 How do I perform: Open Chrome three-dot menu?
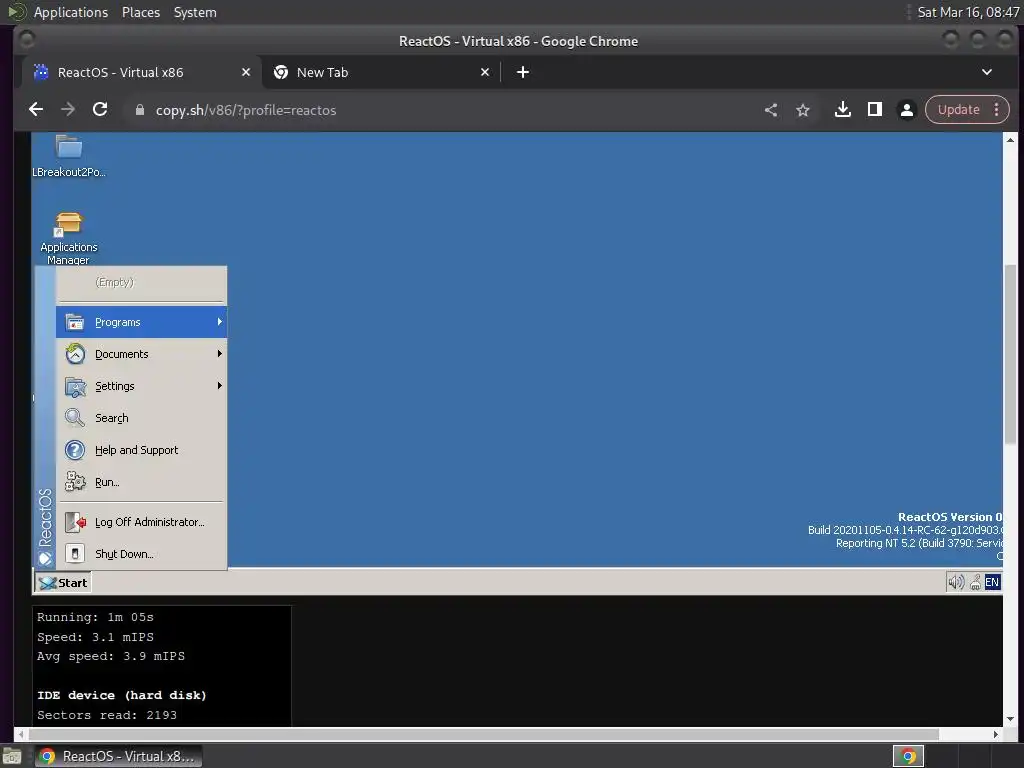tap(997, 110)
